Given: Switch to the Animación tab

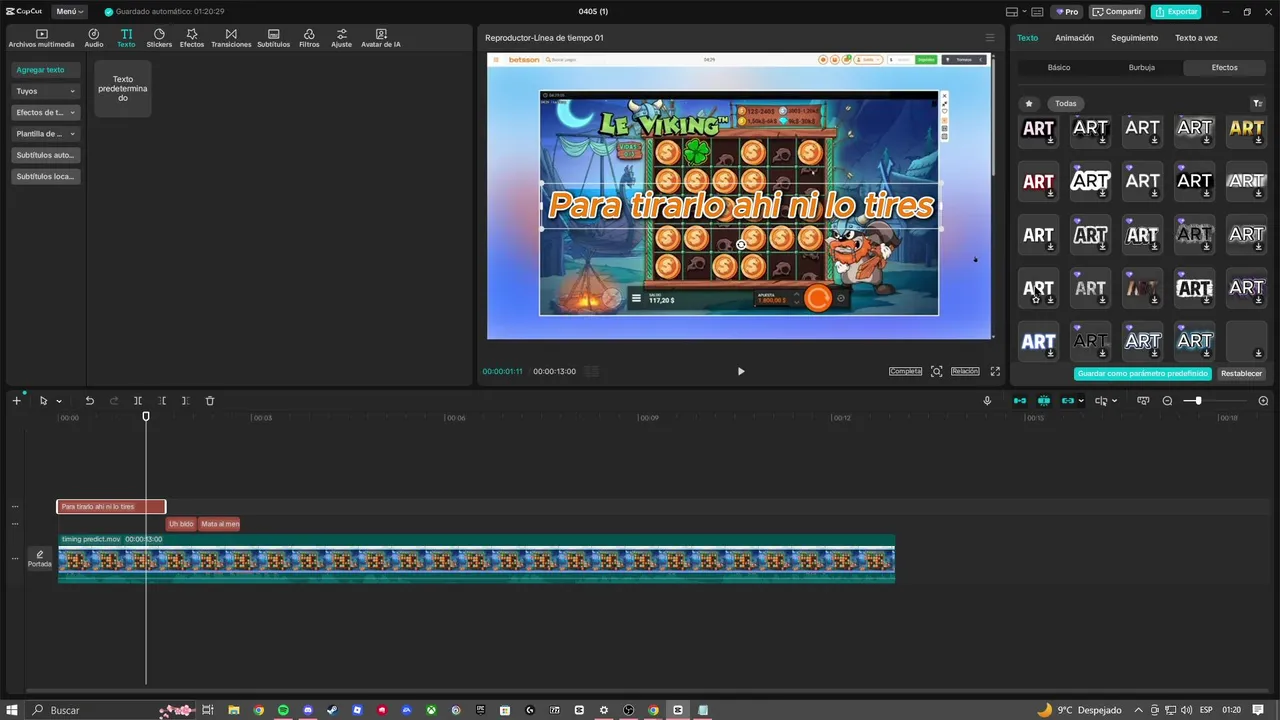Looking at the screenshot, I should tap(1074, 38).
